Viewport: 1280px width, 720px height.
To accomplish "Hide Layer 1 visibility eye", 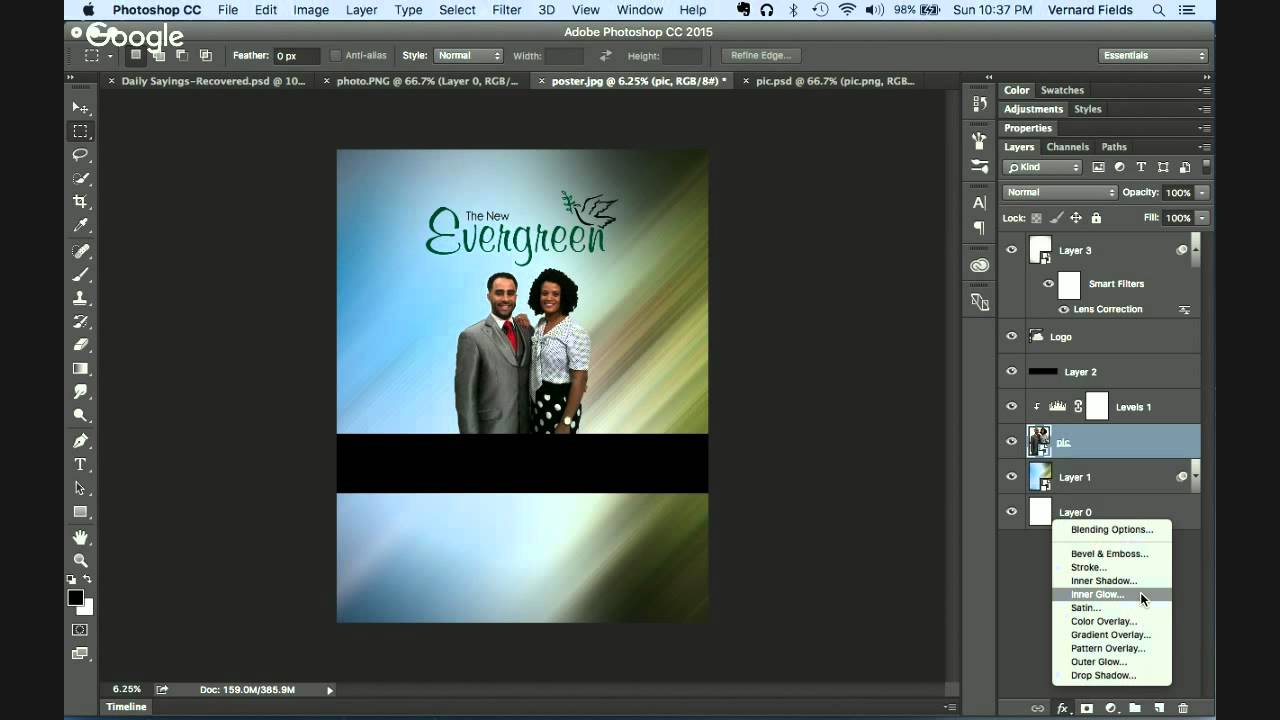I will pyautogui.click(x=1011, y=477).
